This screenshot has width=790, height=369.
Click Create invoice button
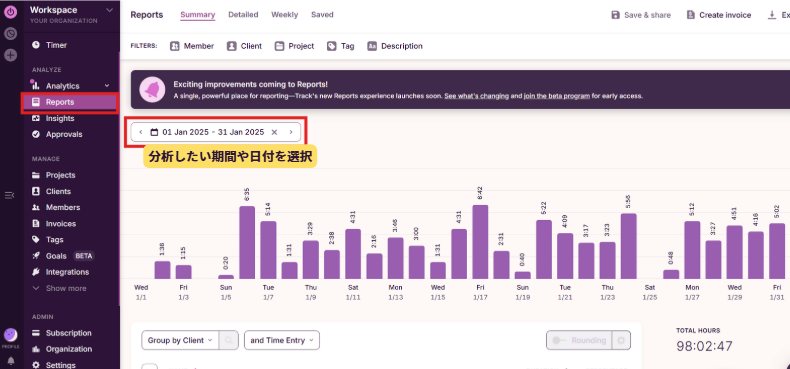[x=719, y=15]
